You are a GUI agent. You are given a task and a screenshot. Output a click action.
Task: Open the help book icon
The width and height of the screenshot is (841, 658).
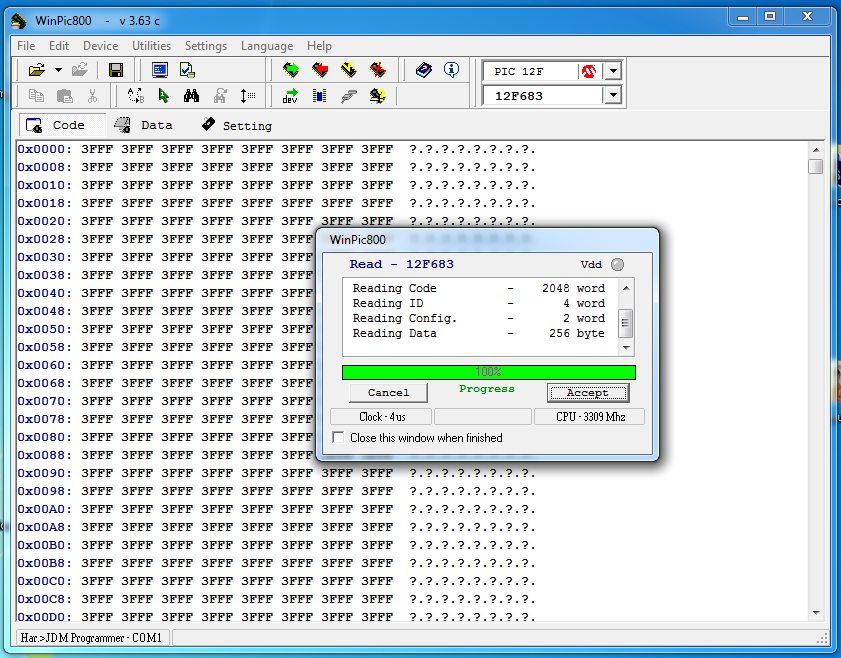pos(424,70)
